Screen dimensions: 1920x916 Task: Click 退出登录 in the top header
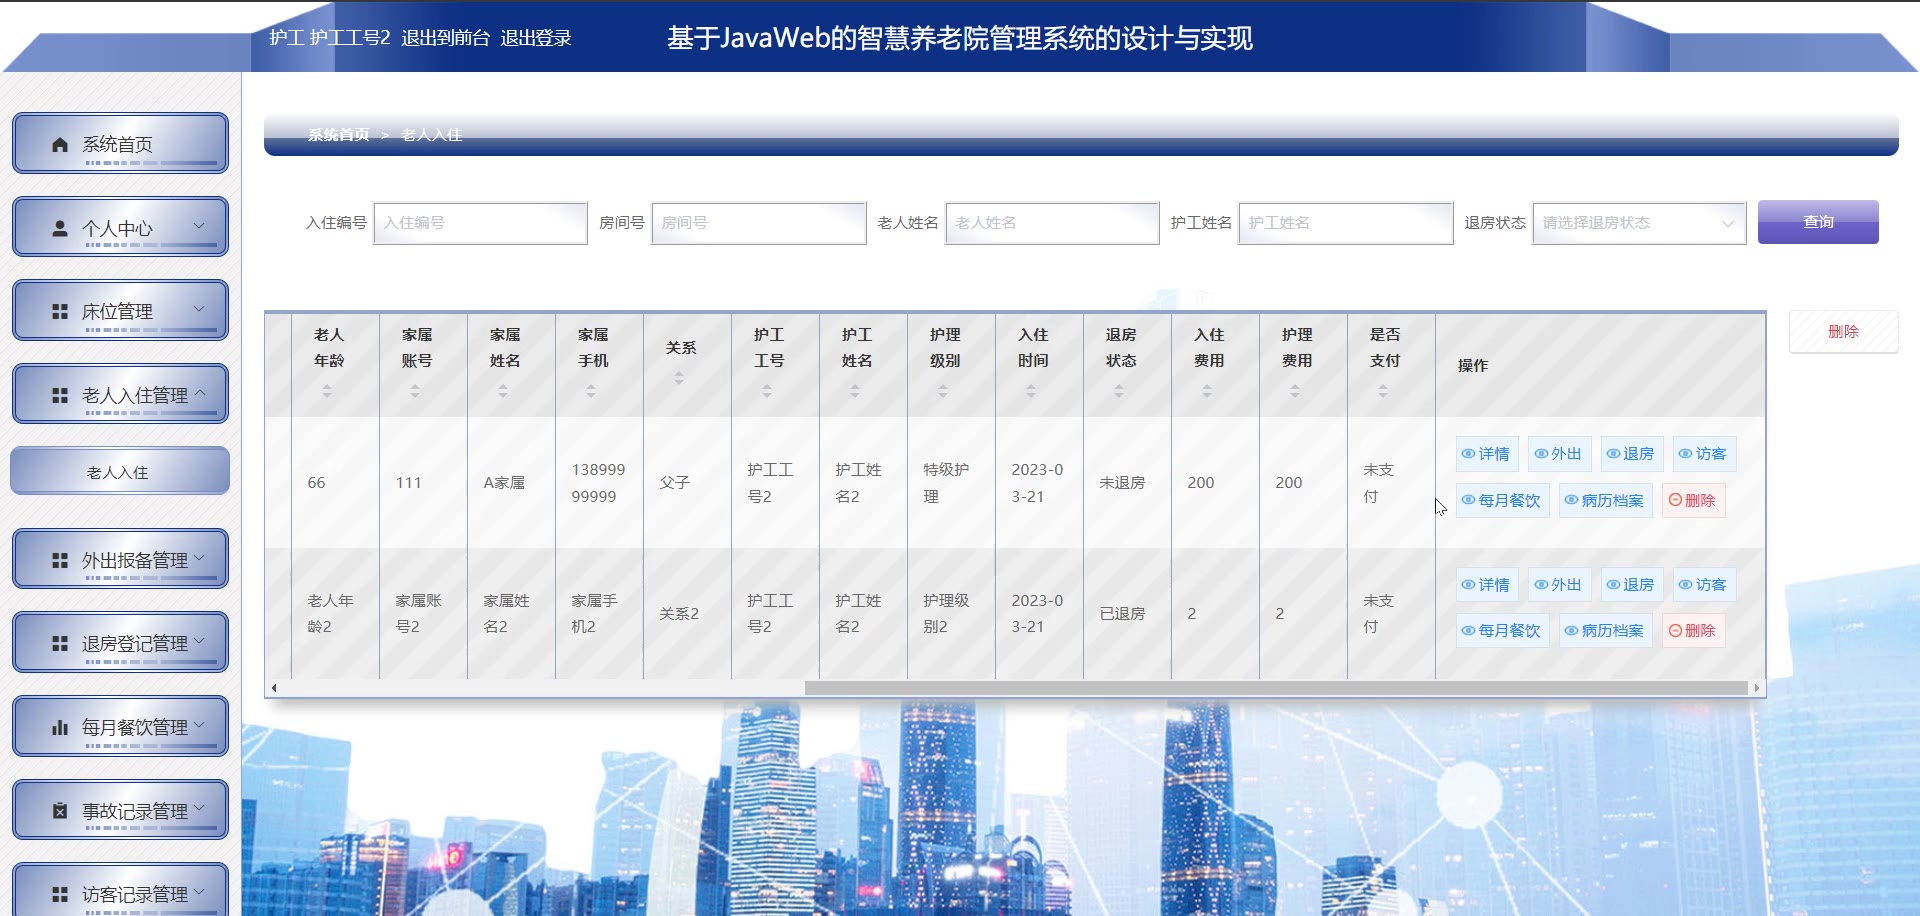pos(536,38)
